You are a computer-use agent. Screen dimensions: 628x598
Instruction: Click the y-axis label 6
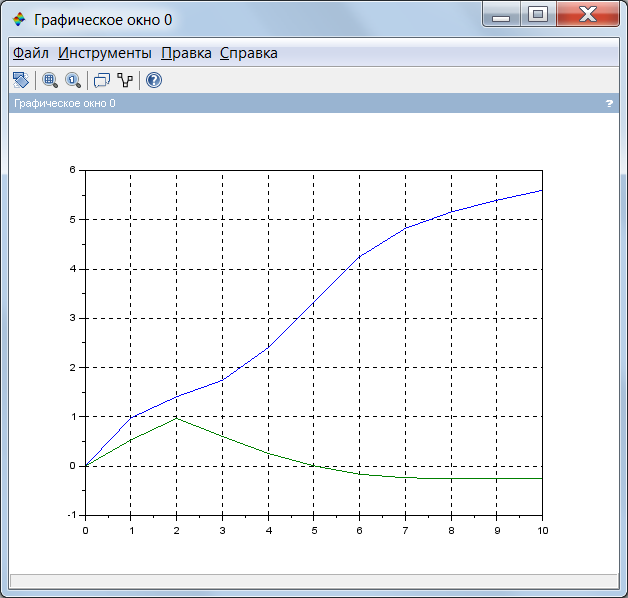[x=72, y=170]
